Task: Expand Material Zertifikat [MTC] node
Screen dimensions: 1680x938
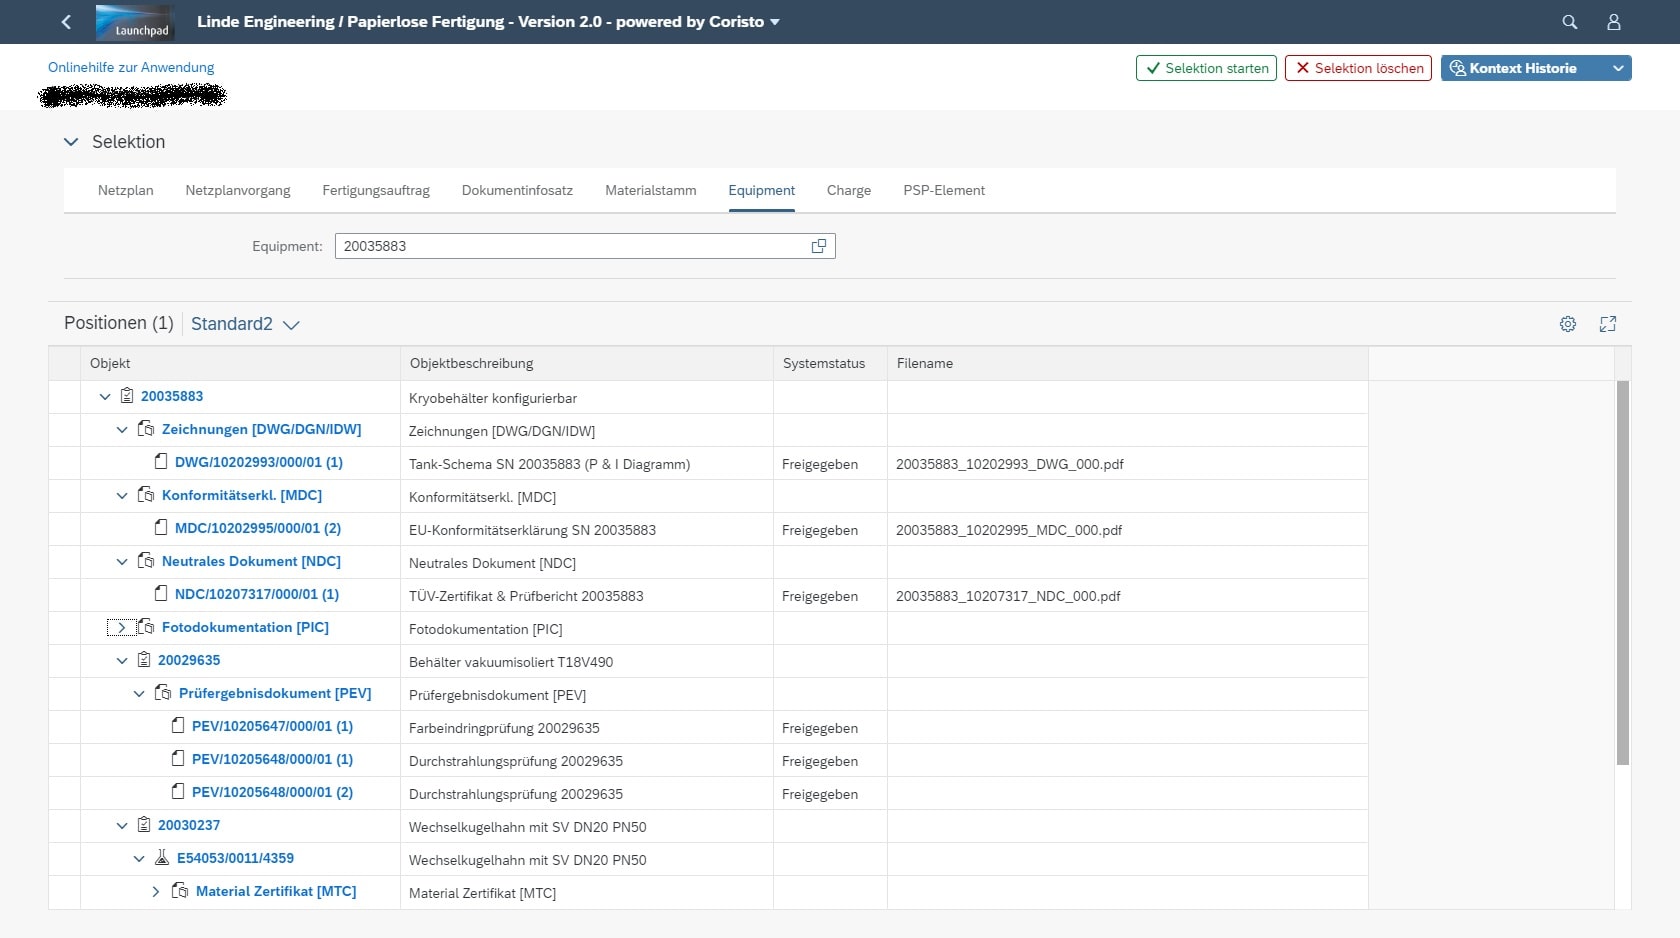Action: coord(156,892)
